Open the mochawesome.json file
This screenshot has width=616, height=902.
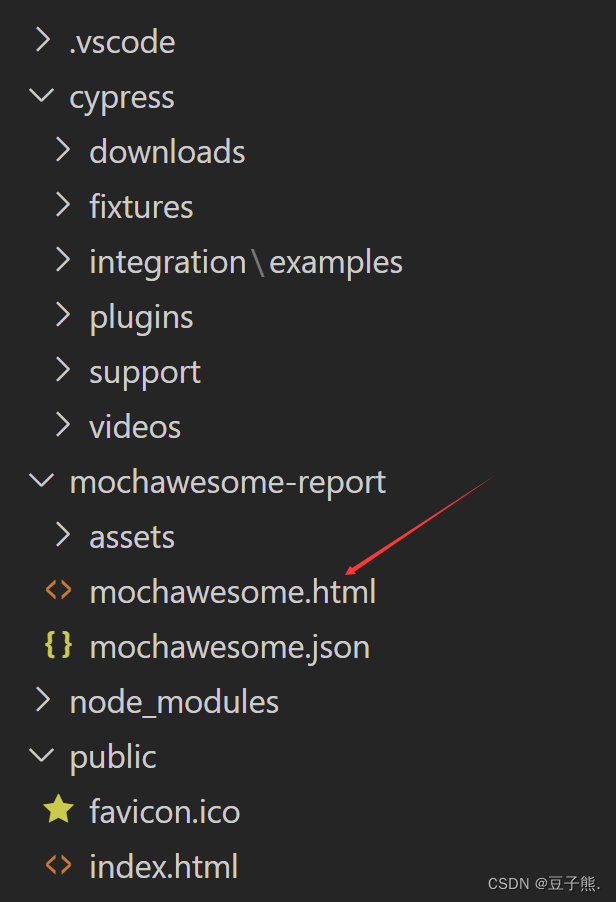(x=229, y=647)
